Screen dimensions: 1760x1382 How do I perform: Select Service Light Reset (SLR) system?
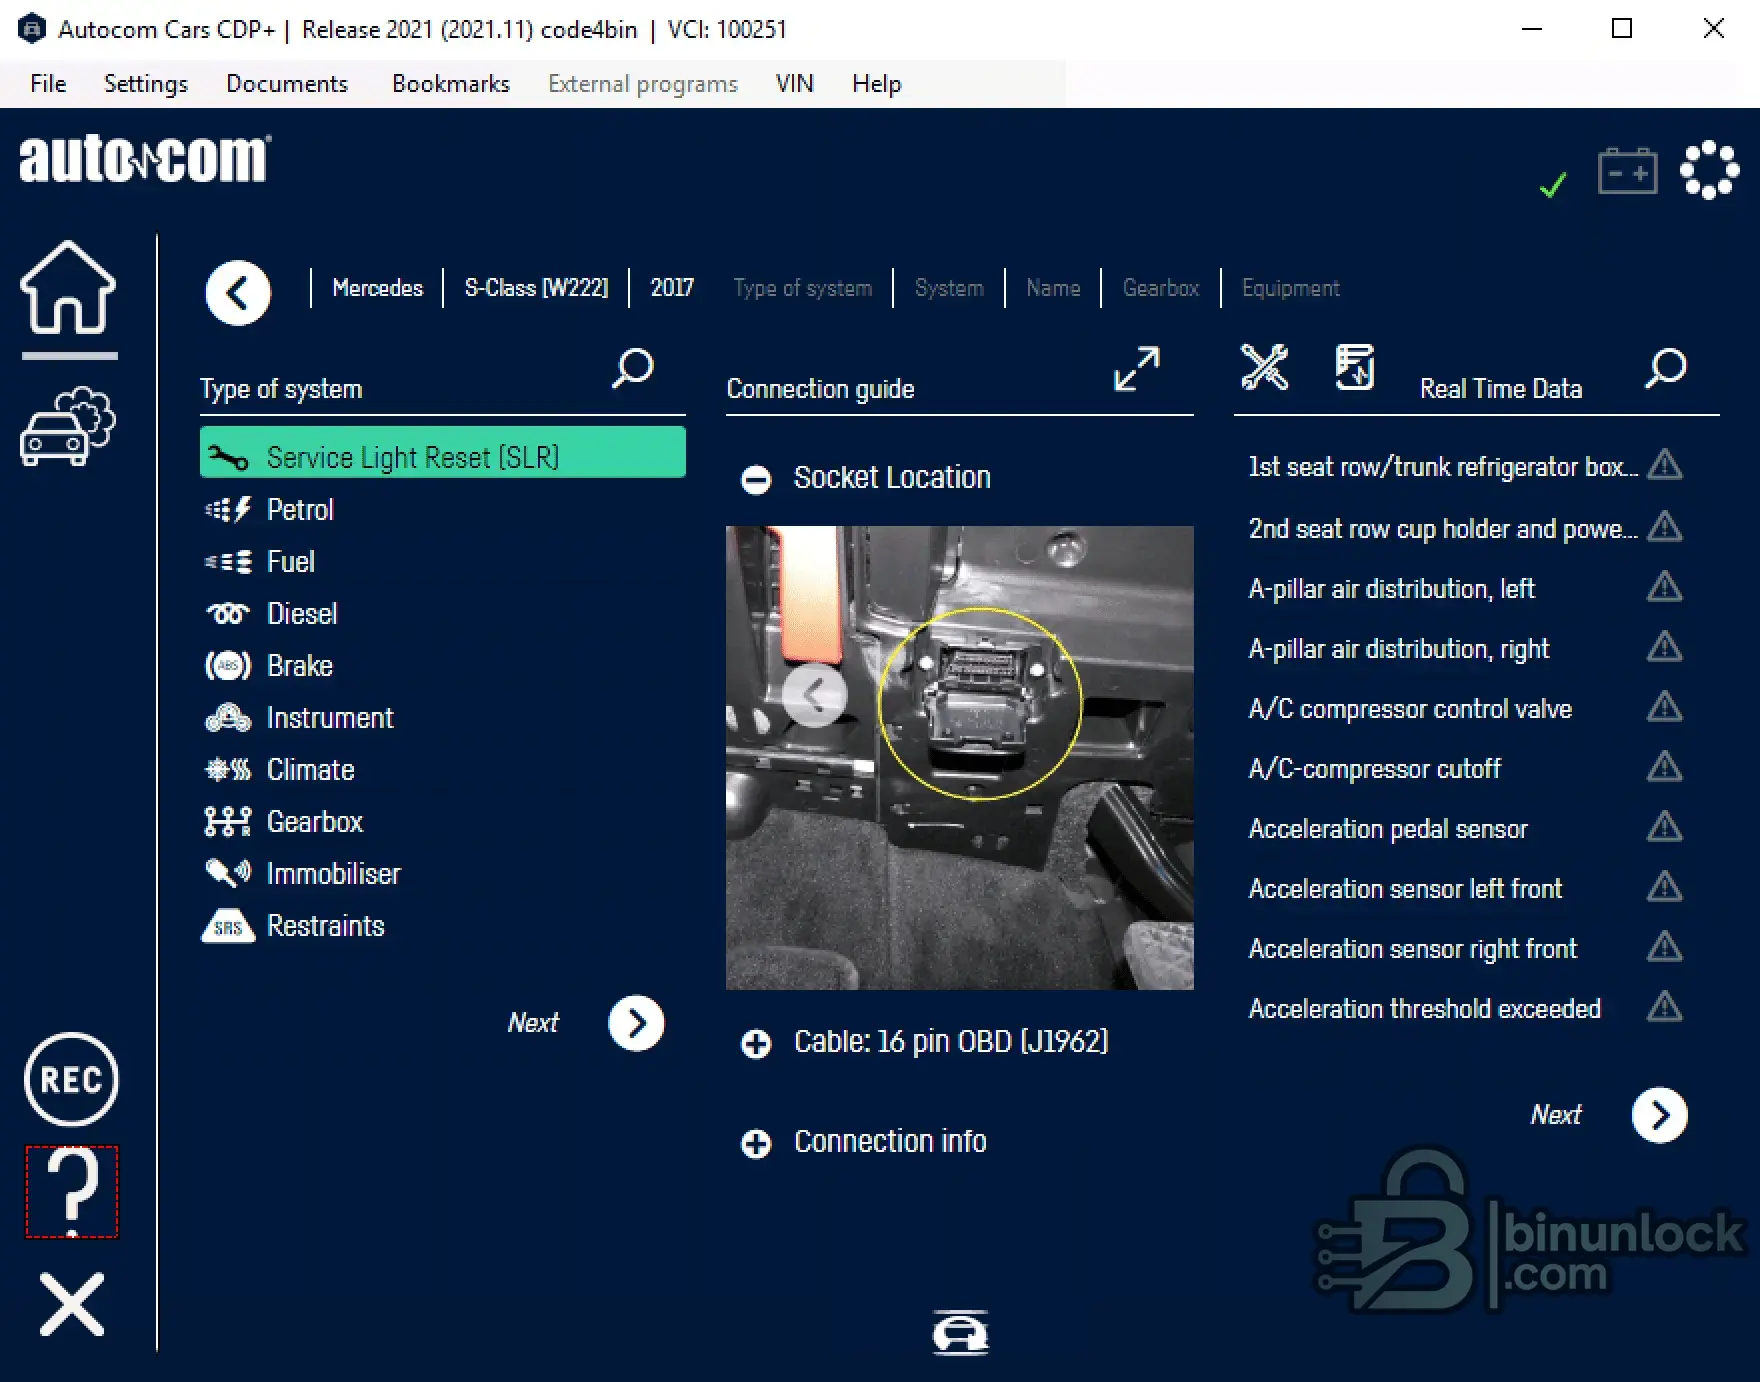coord(443,452)
